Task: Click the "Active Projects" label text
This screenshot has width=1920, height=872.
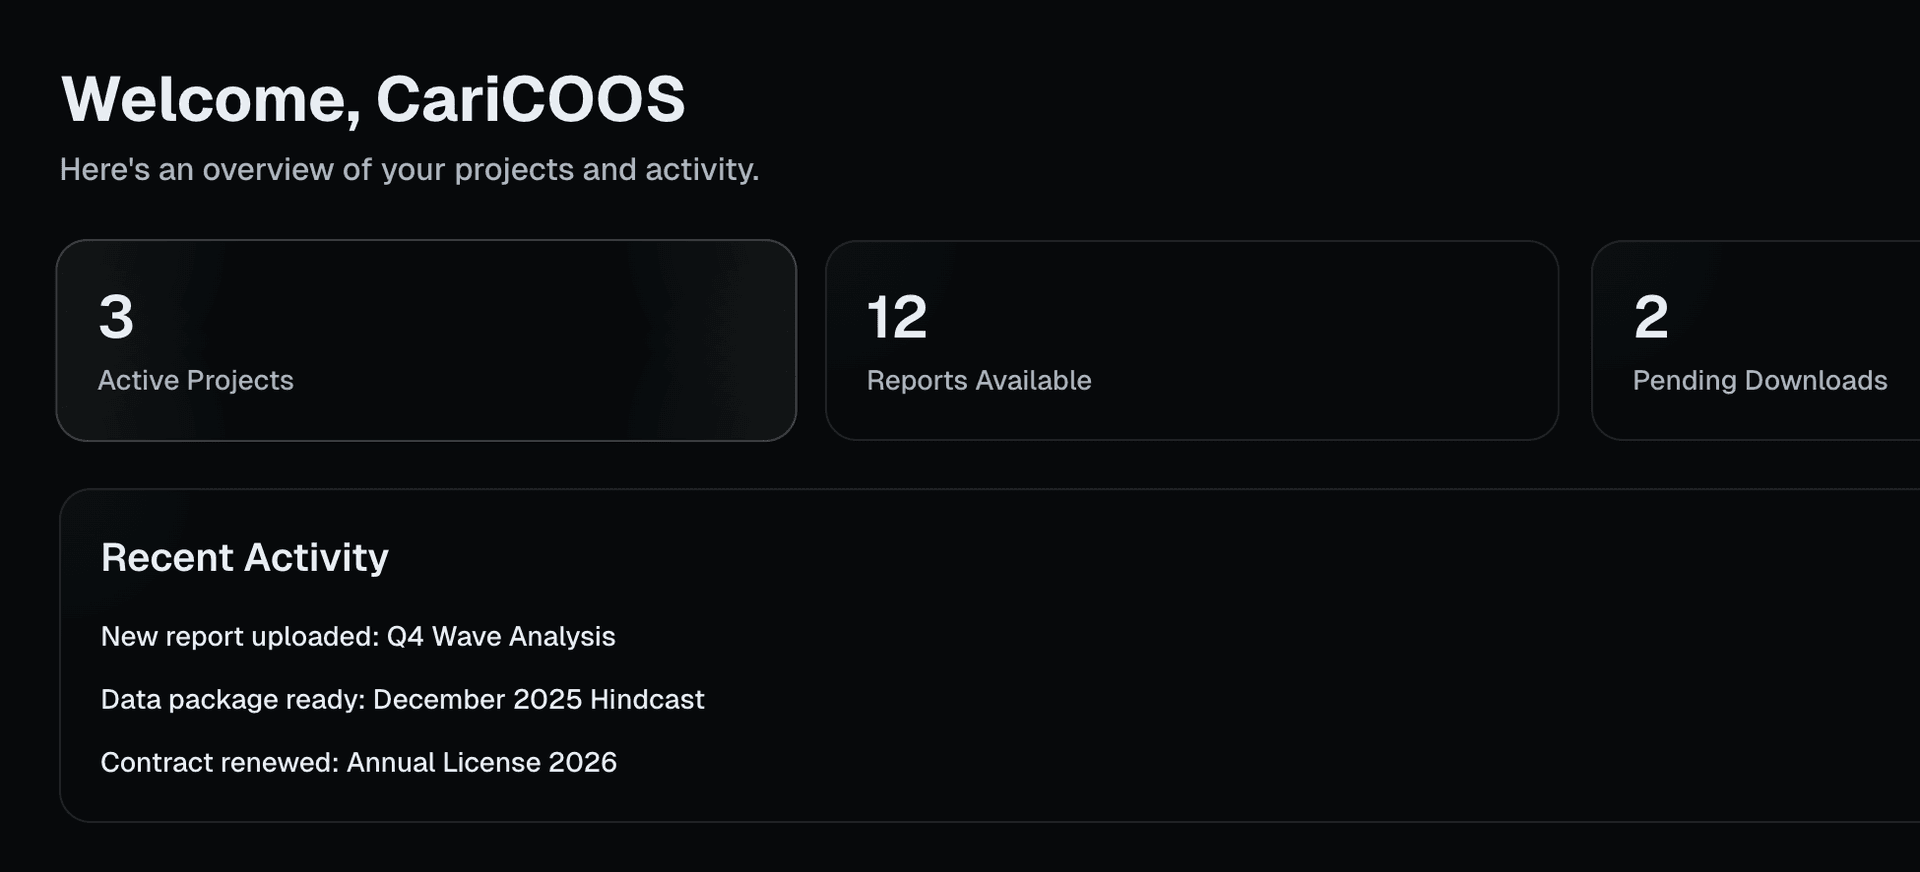Action: [195, 381]
